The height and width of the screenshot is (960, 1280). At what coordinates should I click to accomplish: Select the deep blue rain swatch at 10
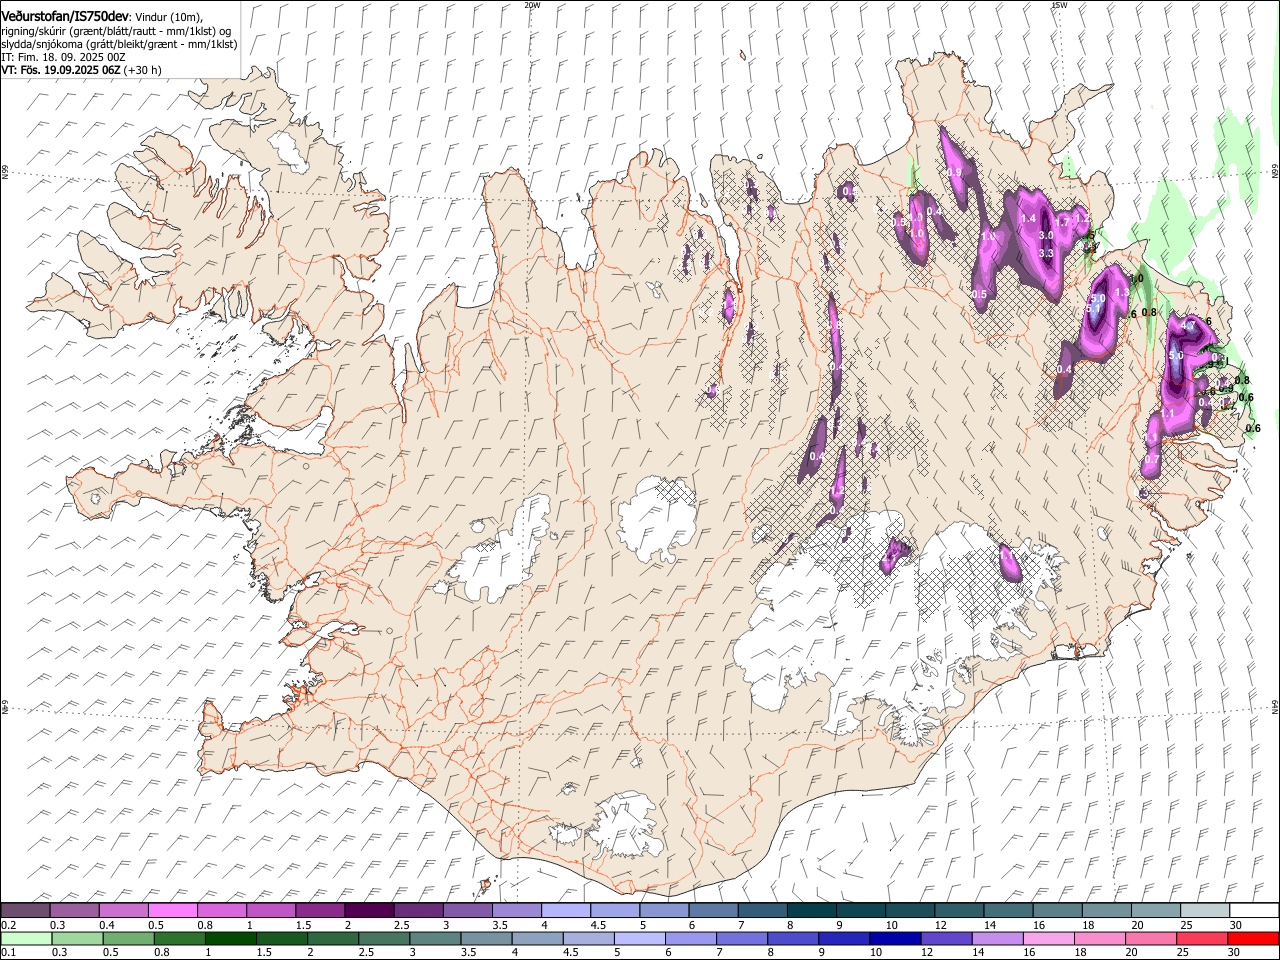(x=895, y=939)
